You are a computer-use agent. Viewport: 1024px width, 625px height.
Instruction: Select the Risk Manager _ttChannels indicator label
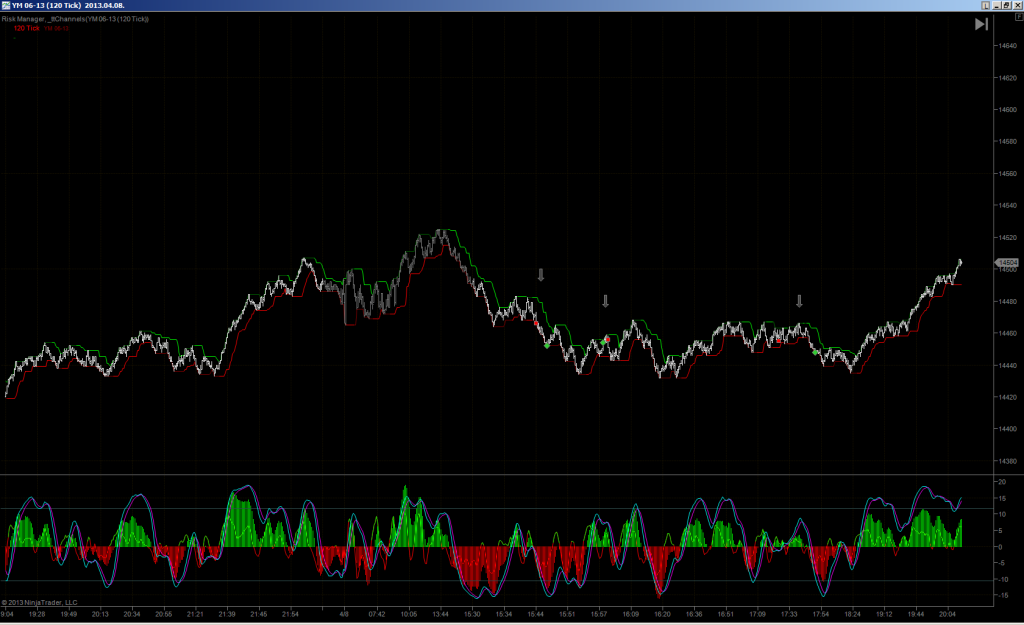pos(75,19)
